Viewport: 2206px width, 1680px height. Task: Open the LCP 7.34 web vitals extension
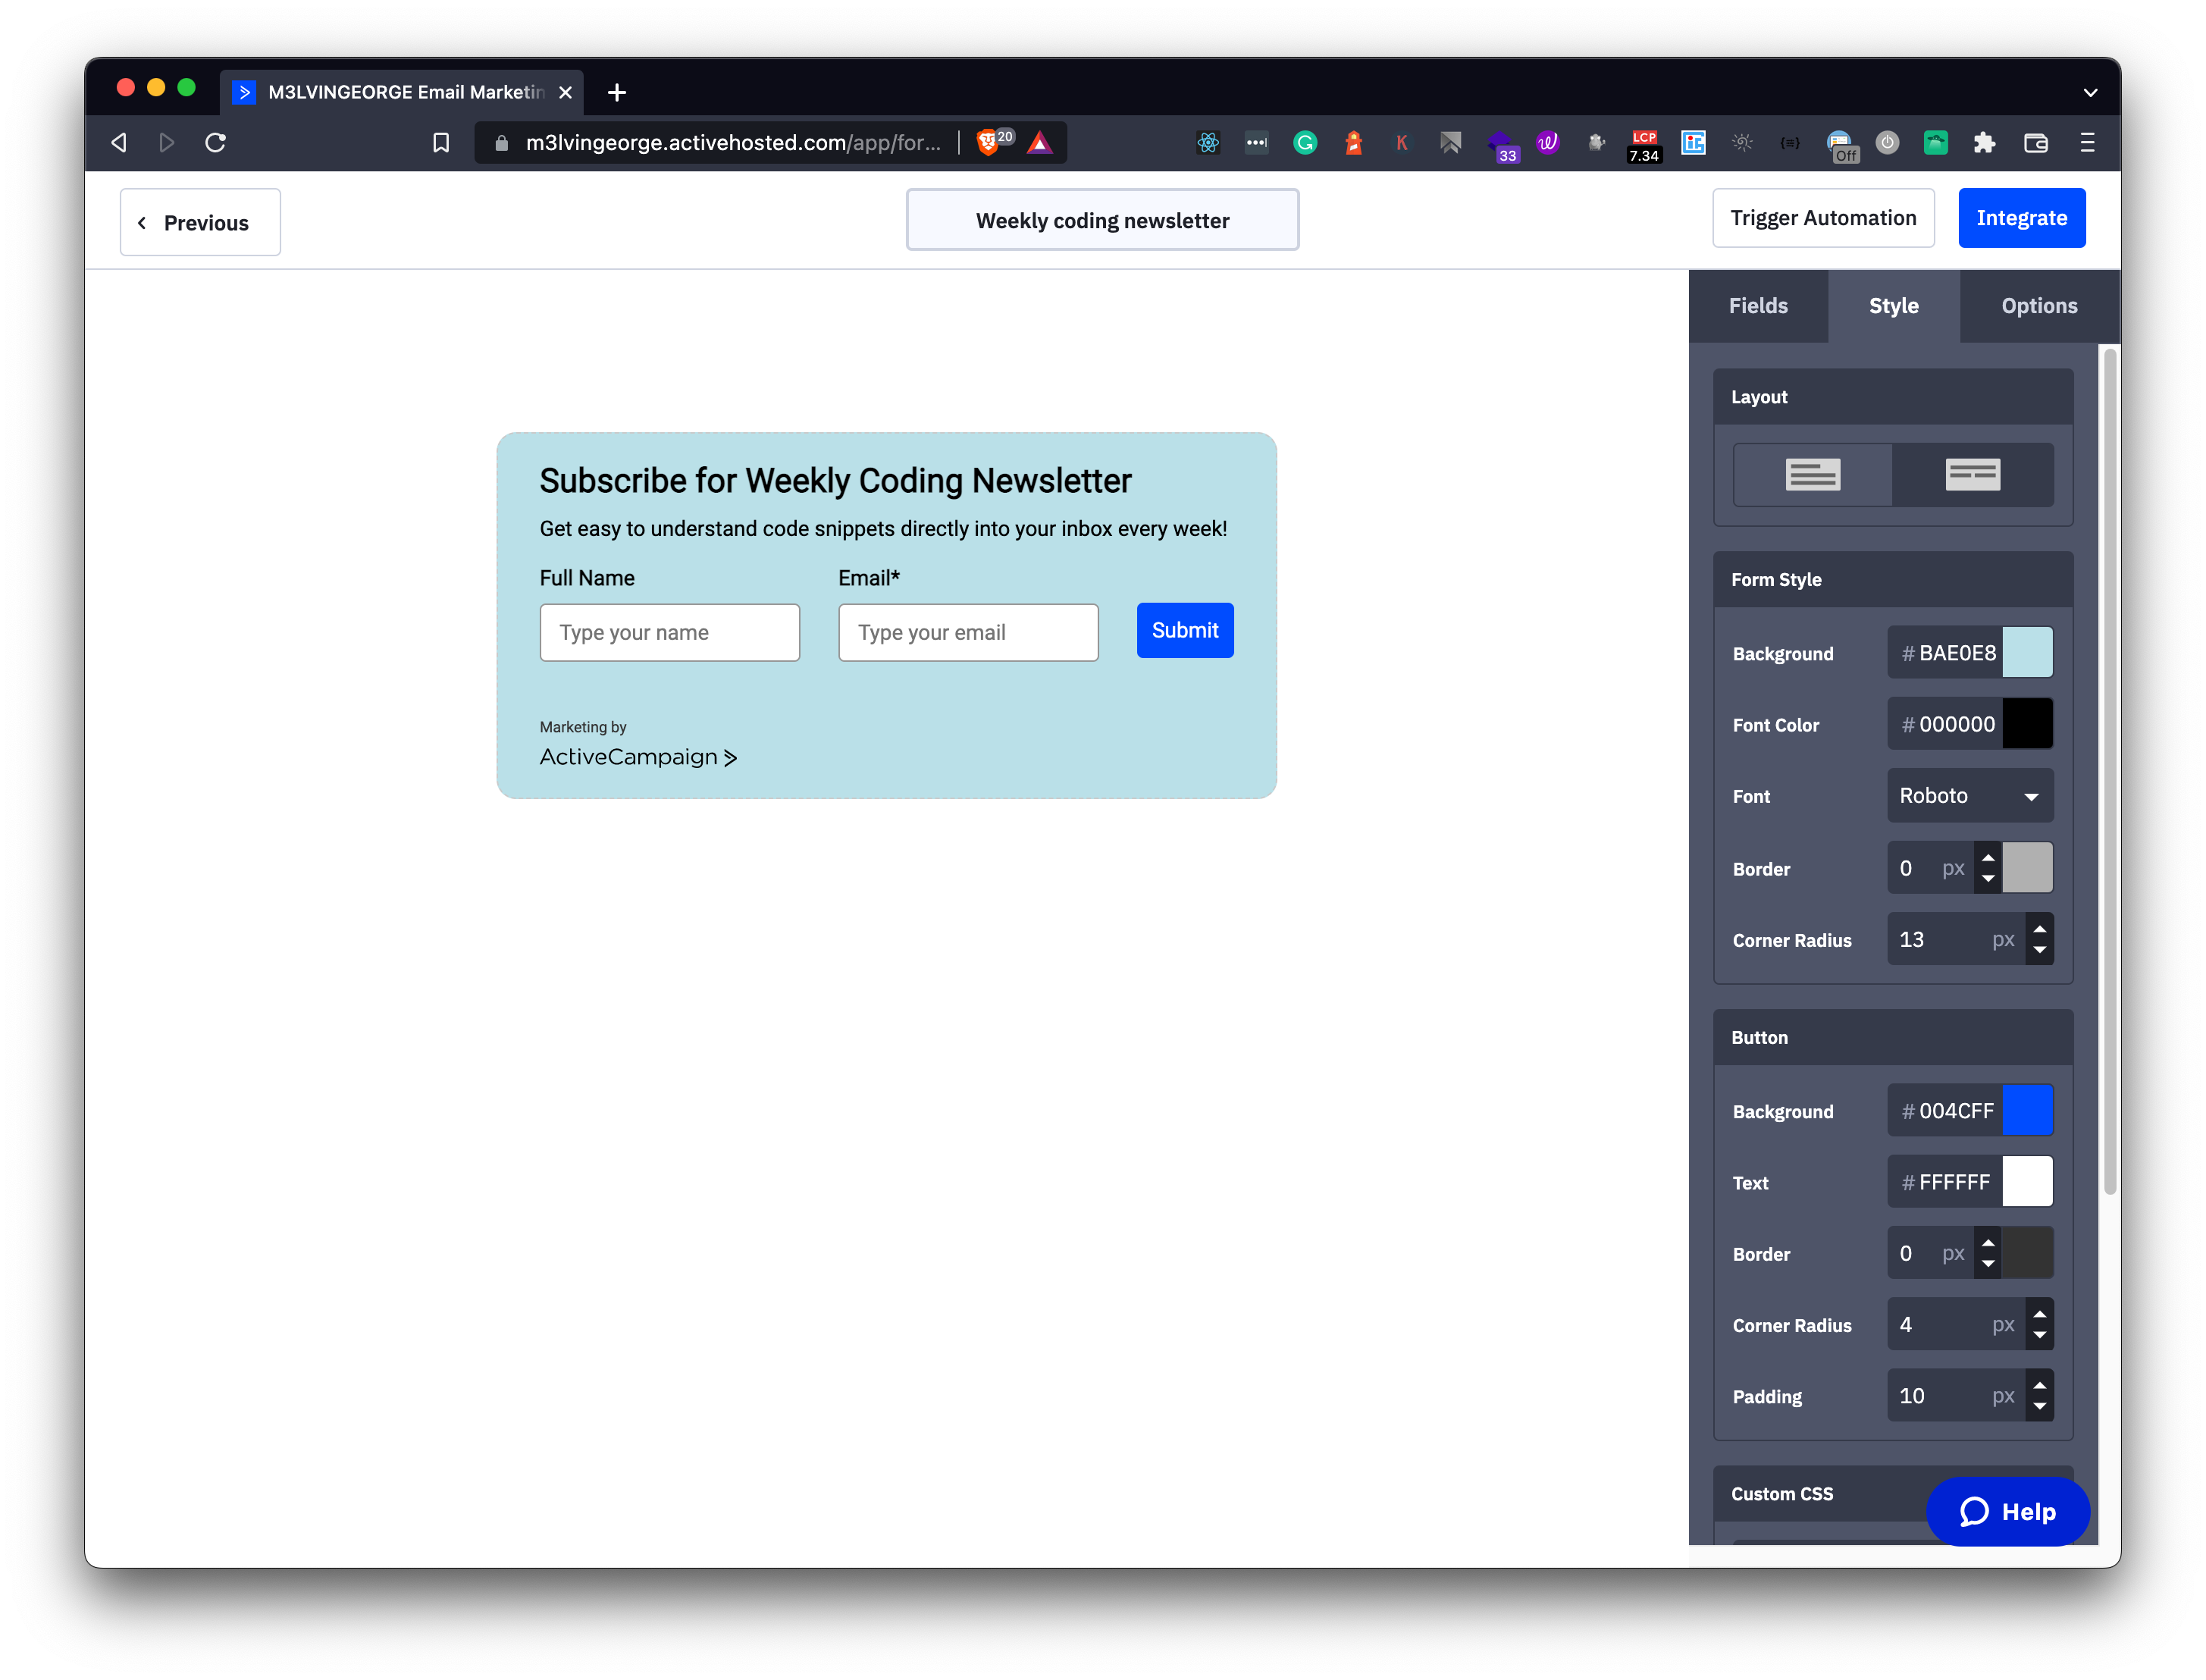[x=1644, y=145]
